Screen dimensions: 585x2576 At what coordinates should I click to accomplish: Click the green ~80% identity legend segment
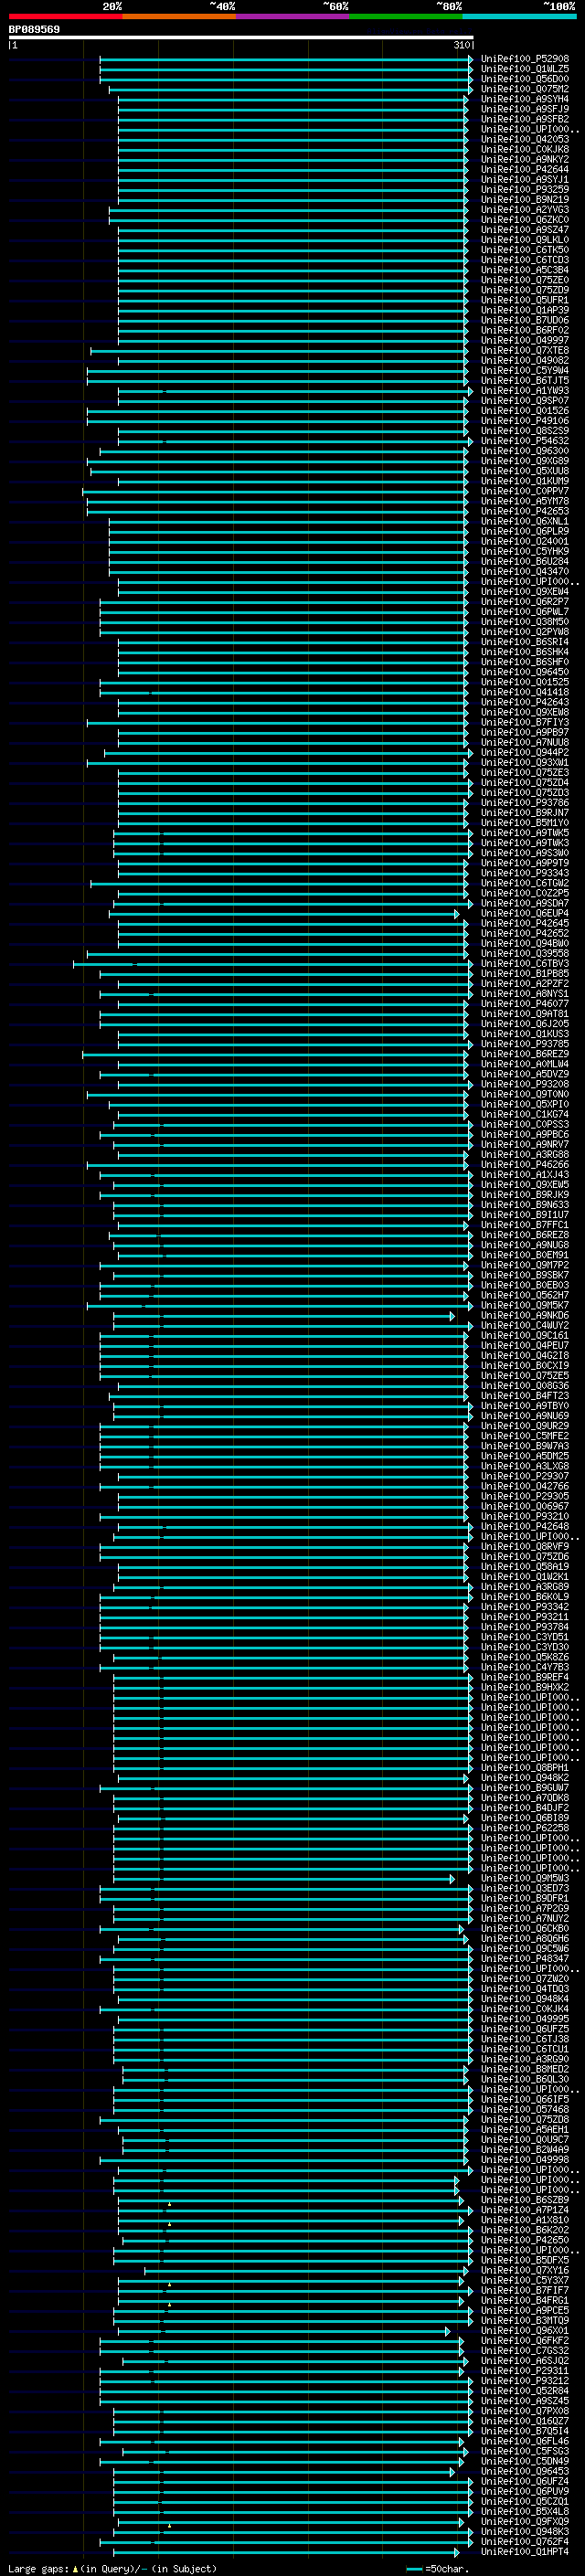(x=406, y=16)
